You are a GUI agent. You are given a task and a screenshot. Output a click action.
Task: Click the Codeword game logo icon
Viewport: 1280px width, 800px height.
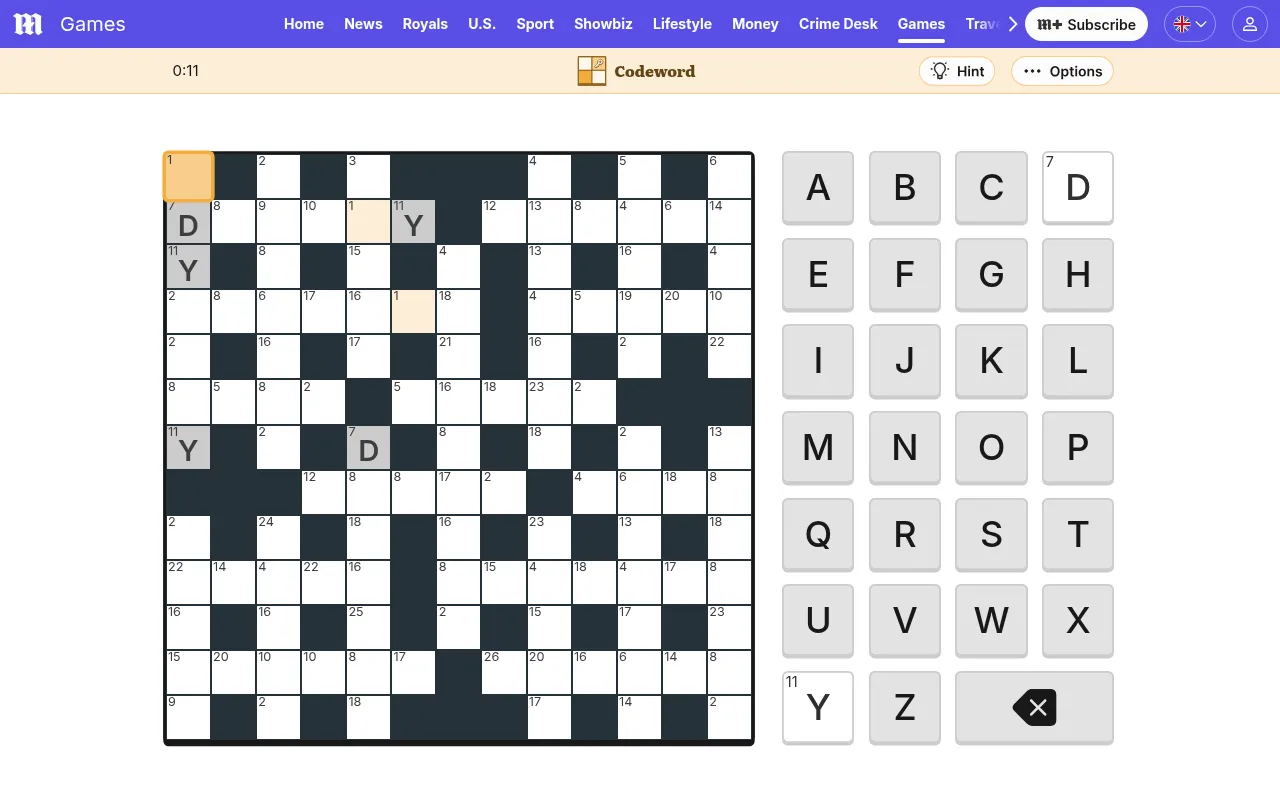(592, 71)
